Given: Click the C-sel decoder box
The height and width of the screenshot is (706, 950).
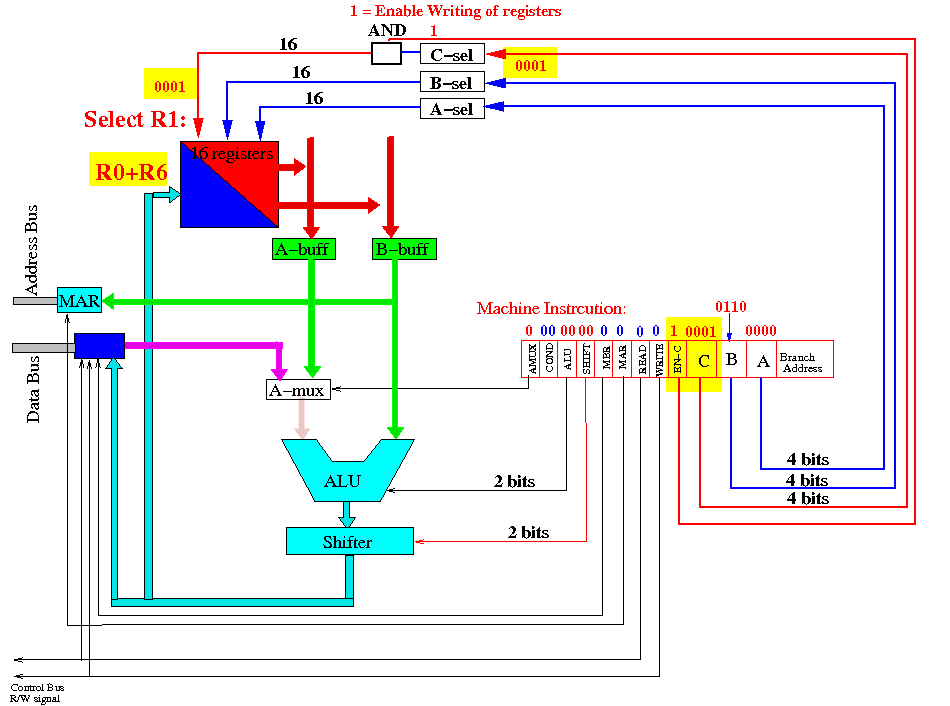Looking at the screenshot, I should [x=452, y=55].
